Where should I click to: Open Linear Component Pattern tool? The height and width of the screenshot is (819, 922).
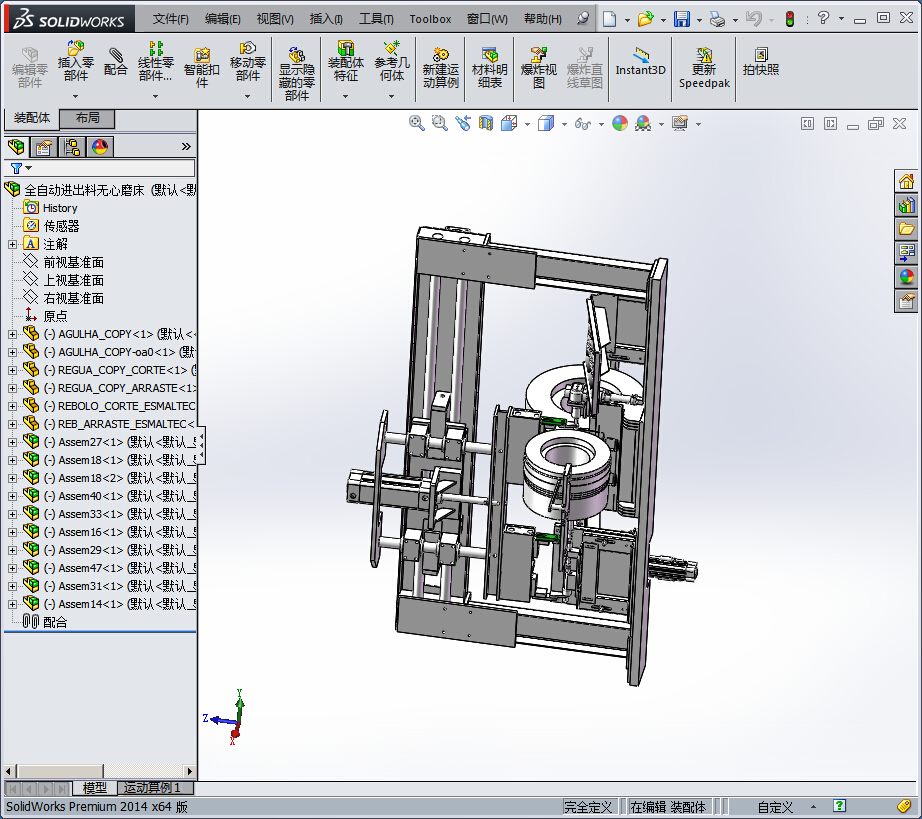(156, 61)
